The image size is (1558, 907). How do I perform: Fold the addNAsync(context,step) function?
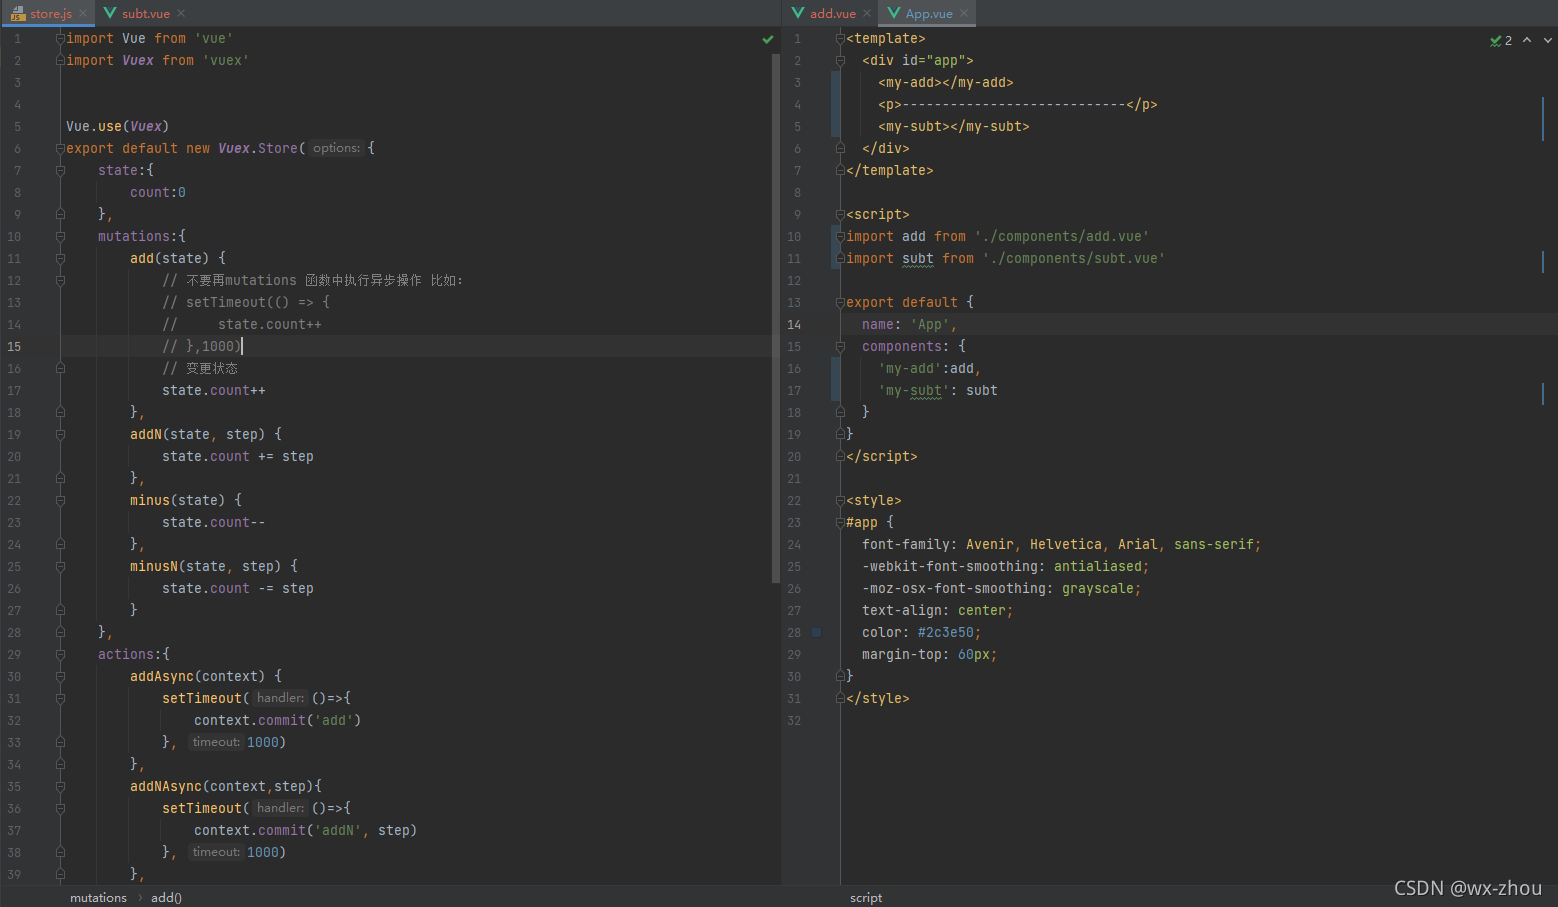click(60, 786)
